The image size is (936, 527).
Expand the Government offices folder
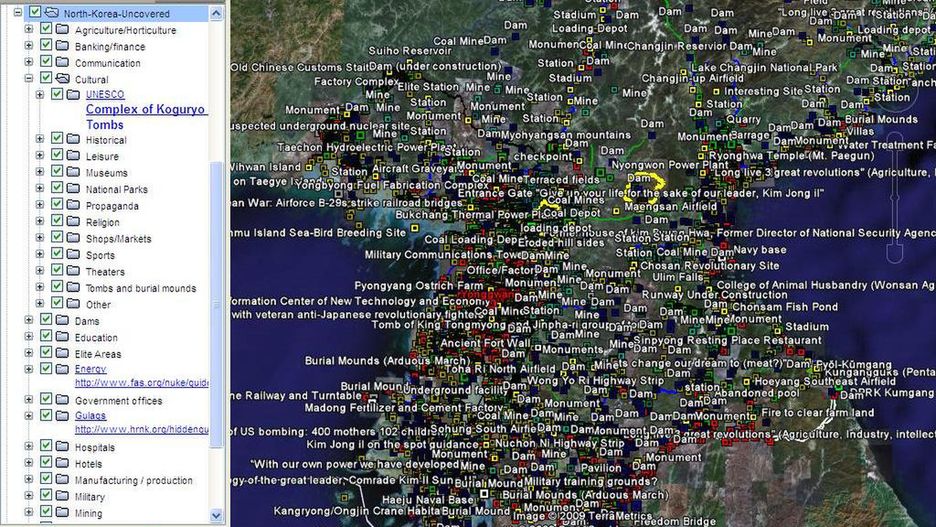[x=29, y=400]
